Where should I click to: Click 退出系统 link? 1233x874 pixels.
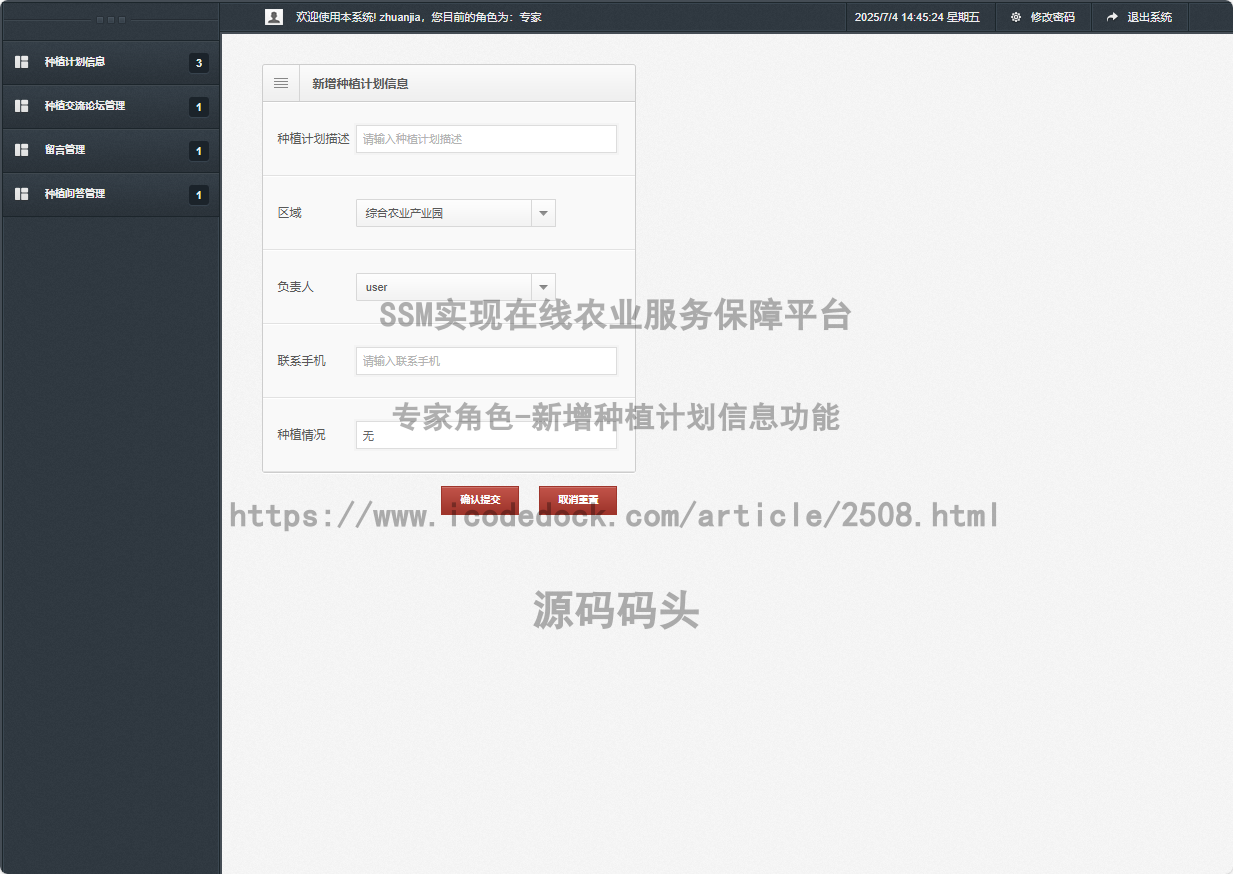[1150, 17]
